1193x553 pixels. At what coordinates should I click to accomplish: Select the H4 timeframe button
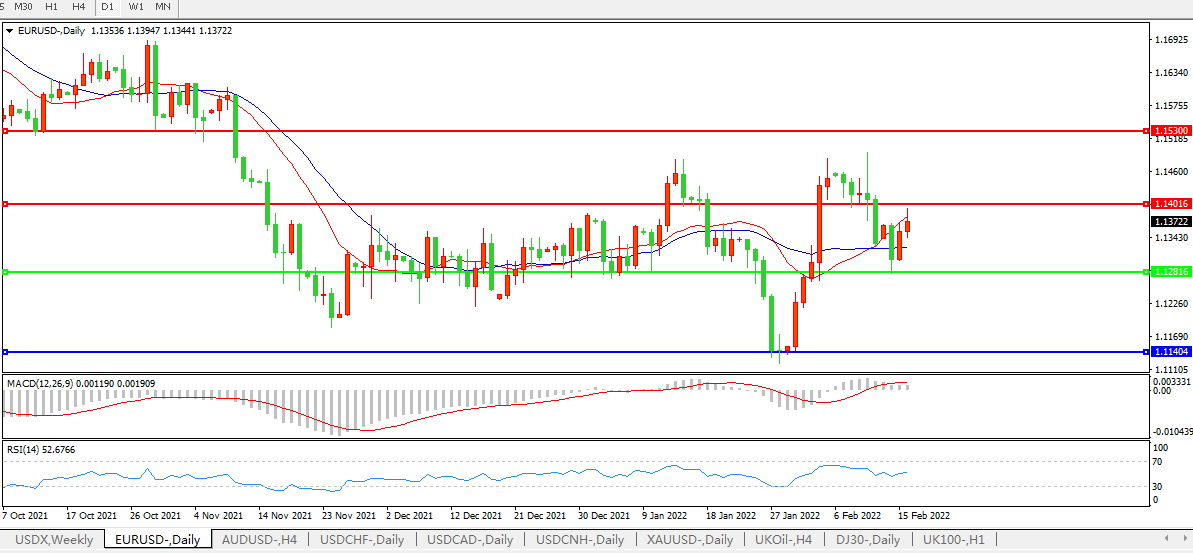coord(78,7)
